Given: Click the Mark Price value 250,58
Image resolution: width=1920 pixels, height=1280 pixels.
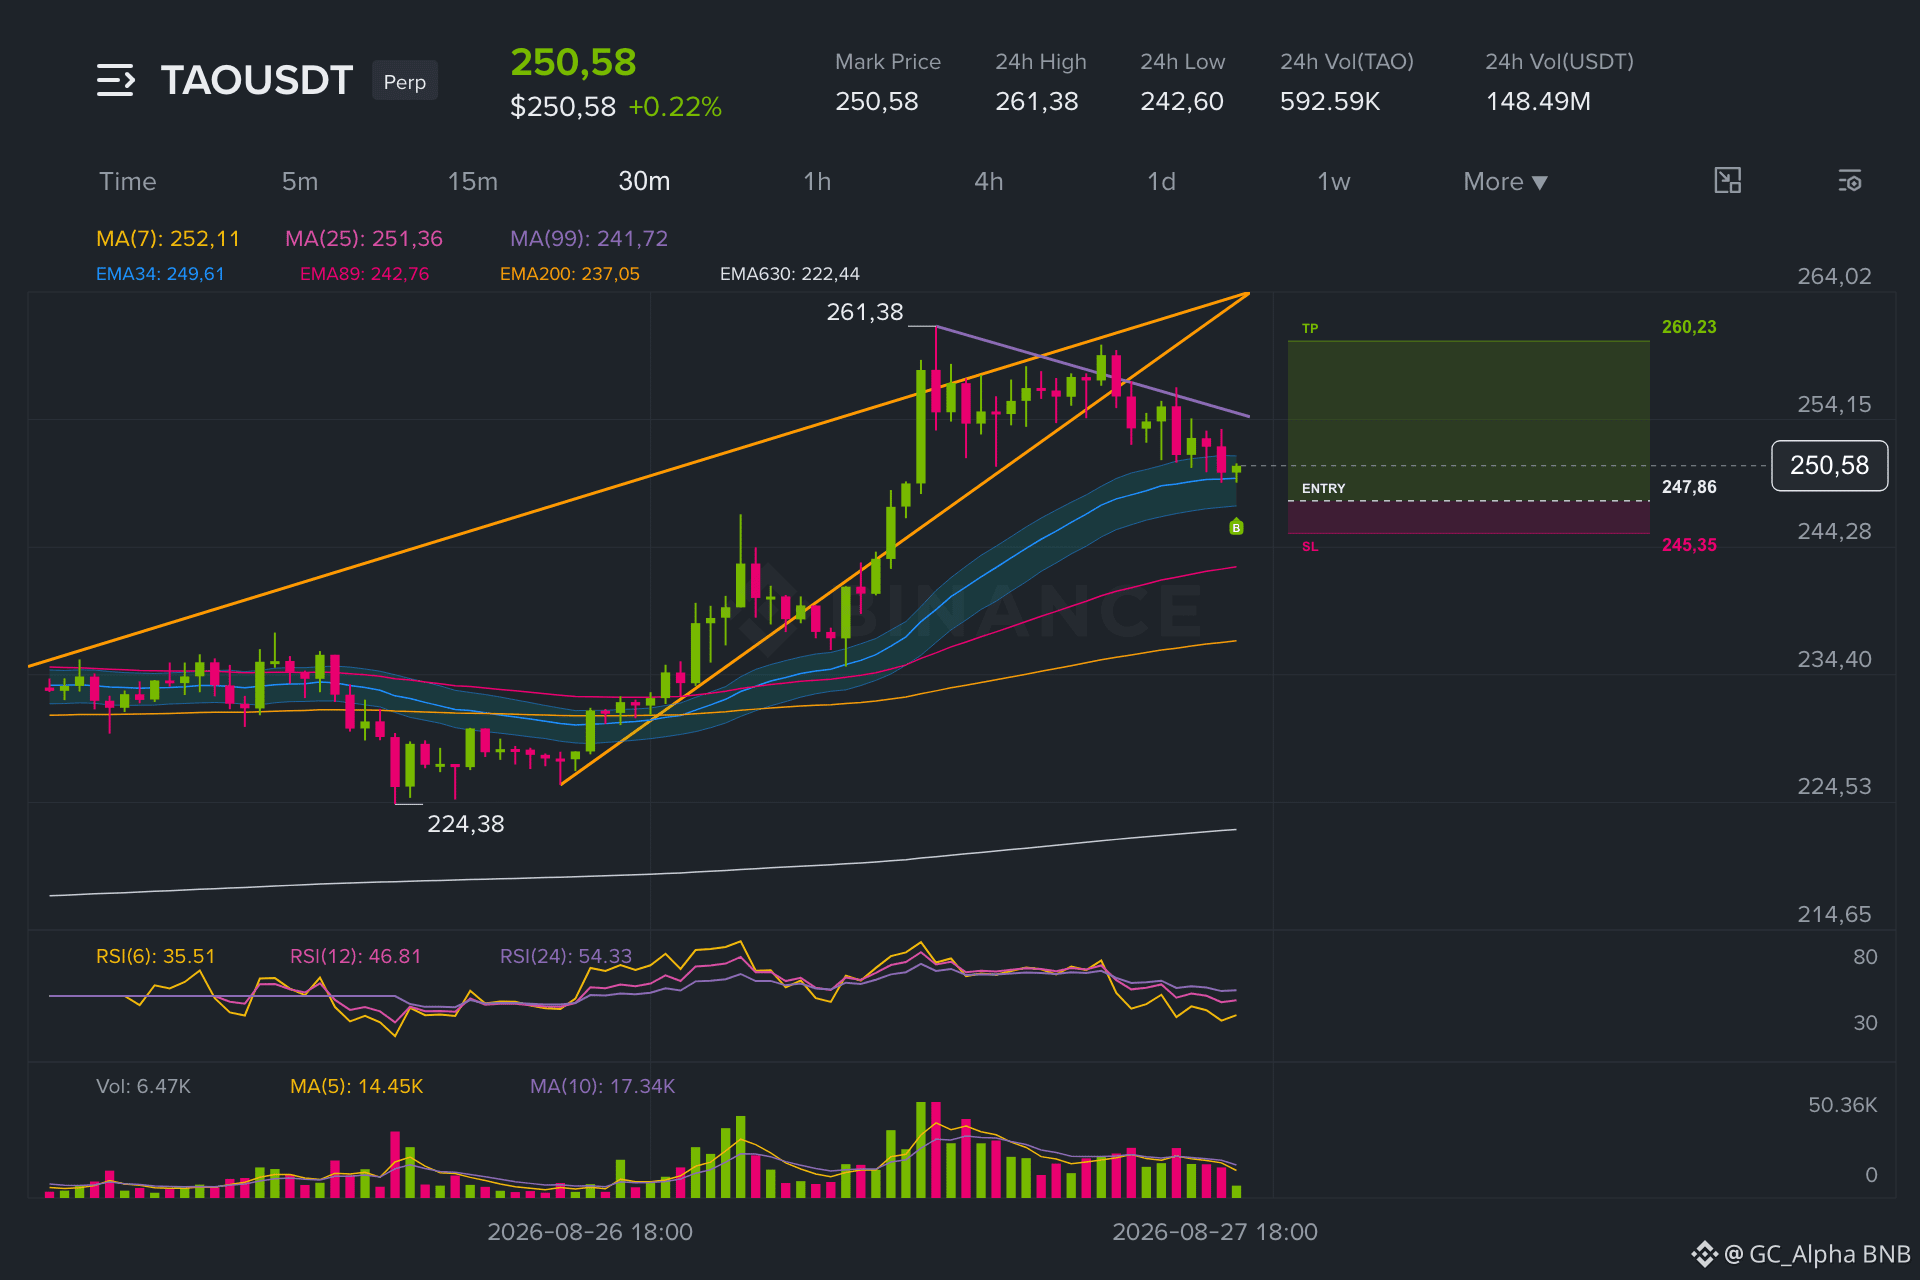Looking at the screenshot, I should pyautogui.click(x=877, y=102).
